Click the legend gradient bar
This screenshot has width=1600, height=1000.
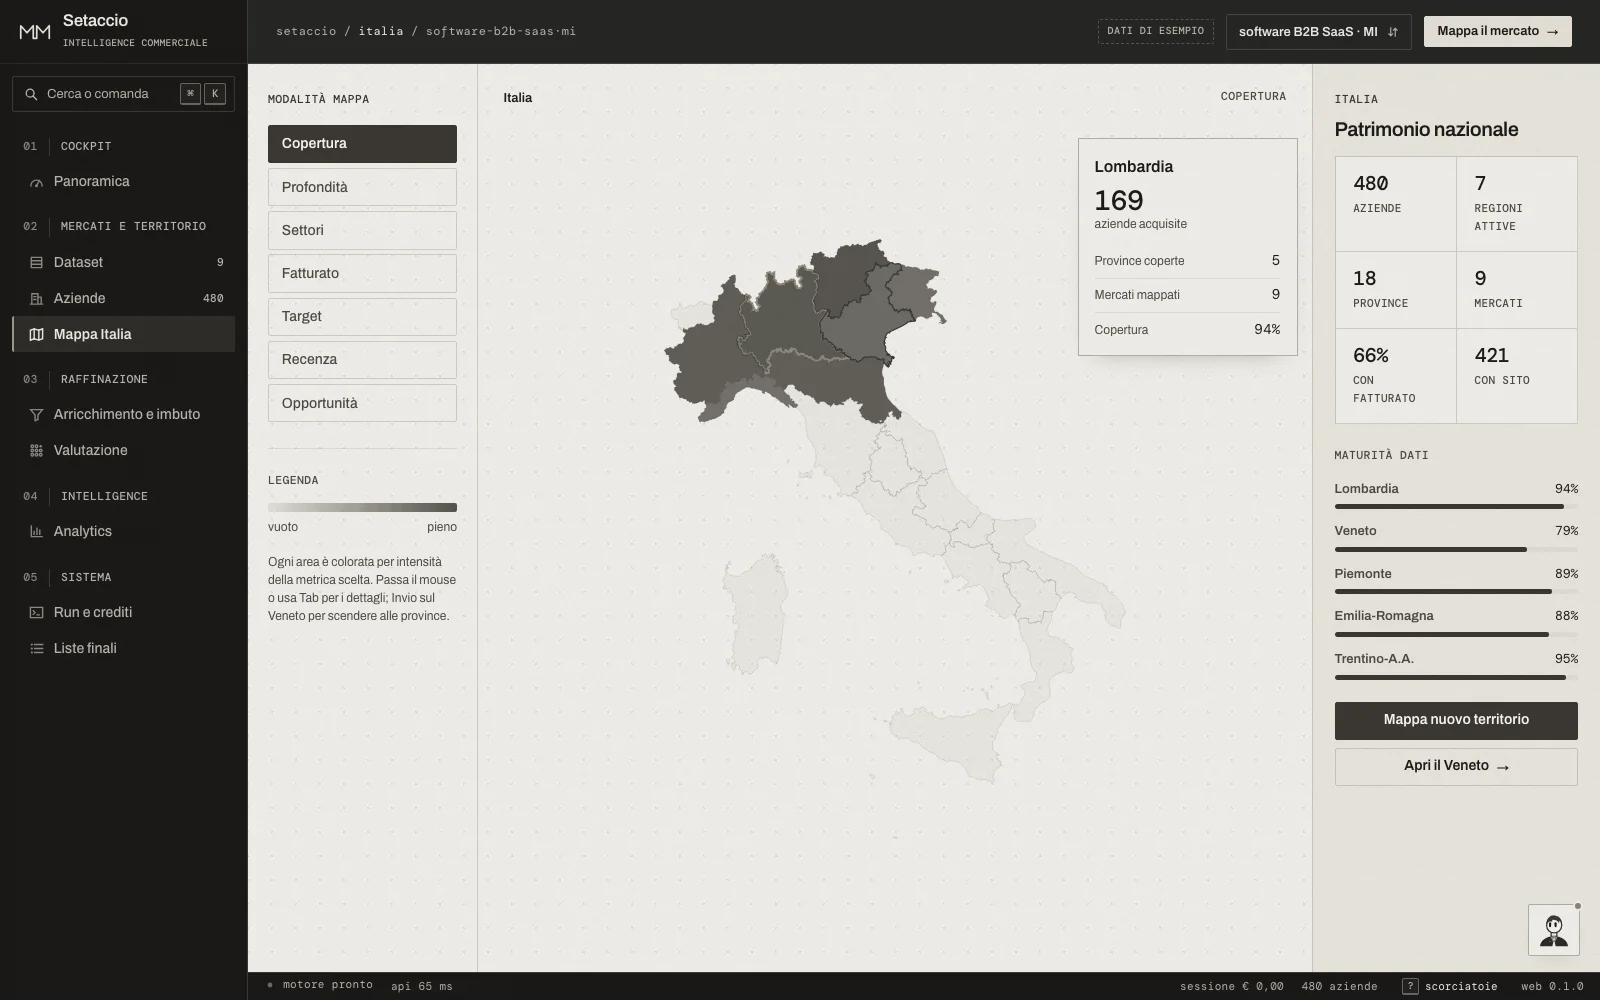tap(362, 508)
